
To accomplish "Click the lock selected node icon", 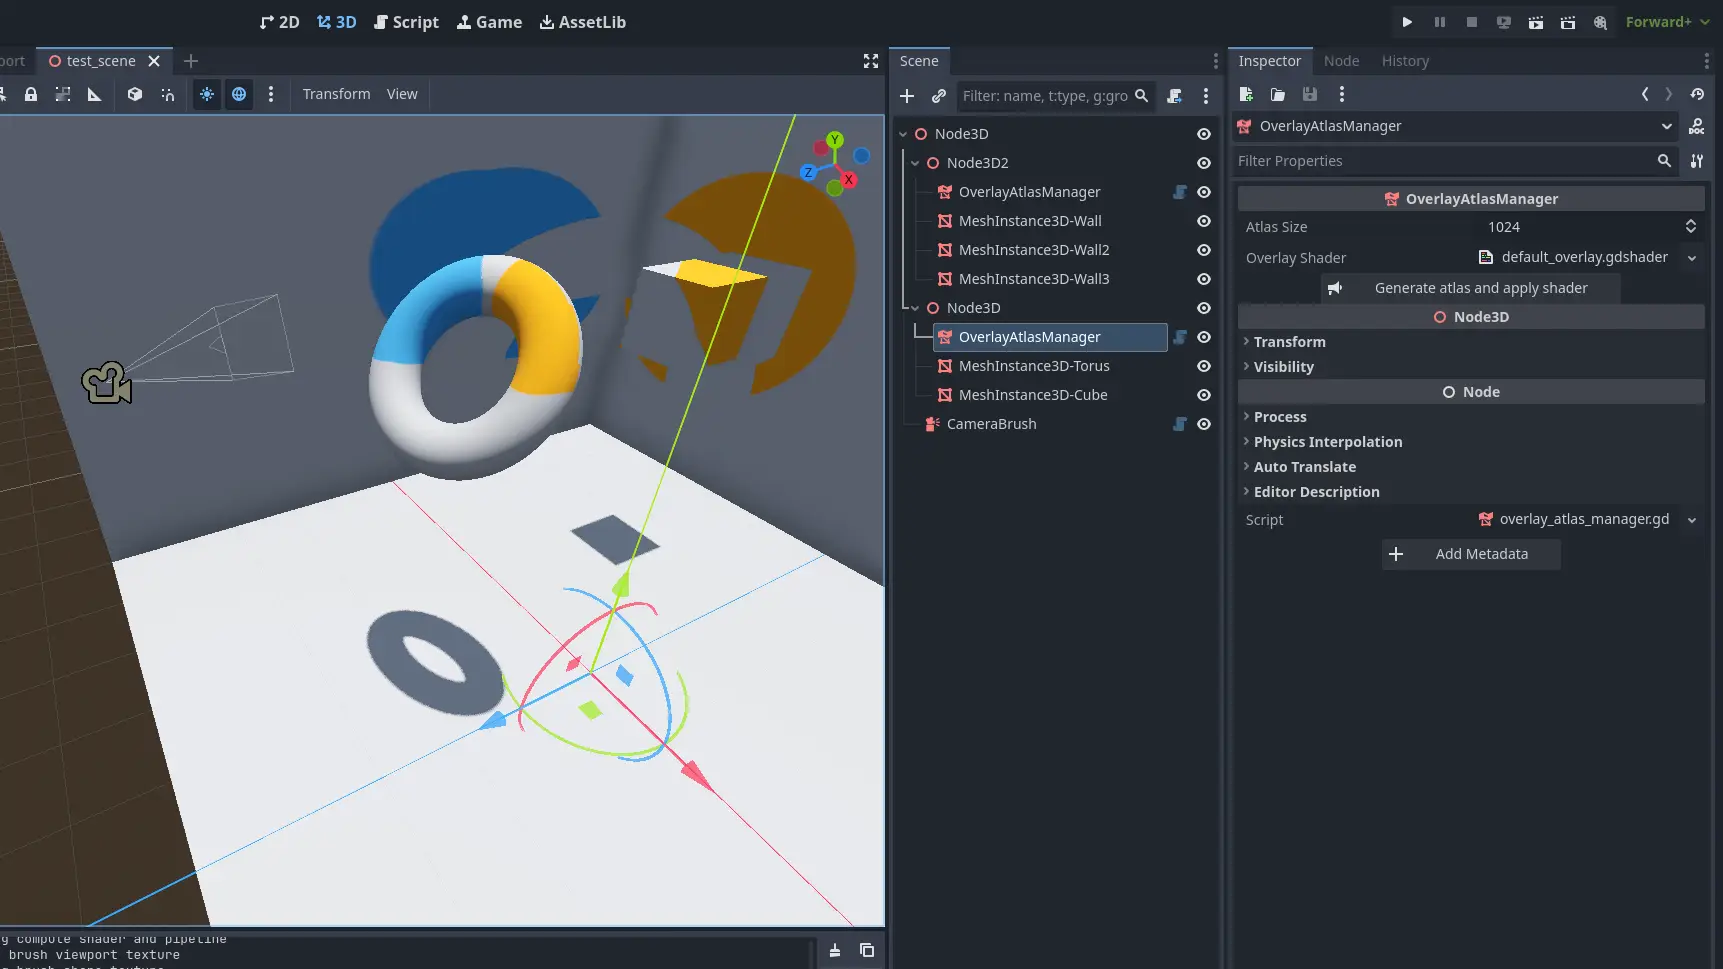I will point(31,94).
